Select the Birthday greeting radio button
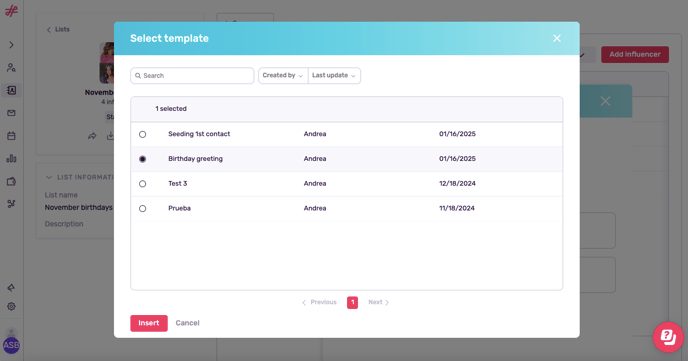This screenshot has height=361, width=688. coord(143,159)
